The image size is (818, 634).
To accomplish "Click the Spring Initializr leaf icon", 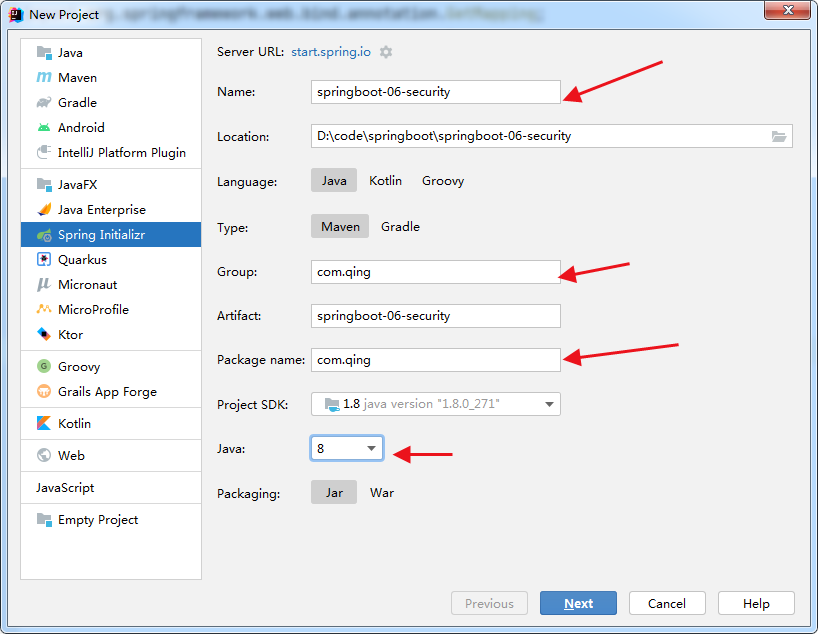I will click(x=44, y=235).
